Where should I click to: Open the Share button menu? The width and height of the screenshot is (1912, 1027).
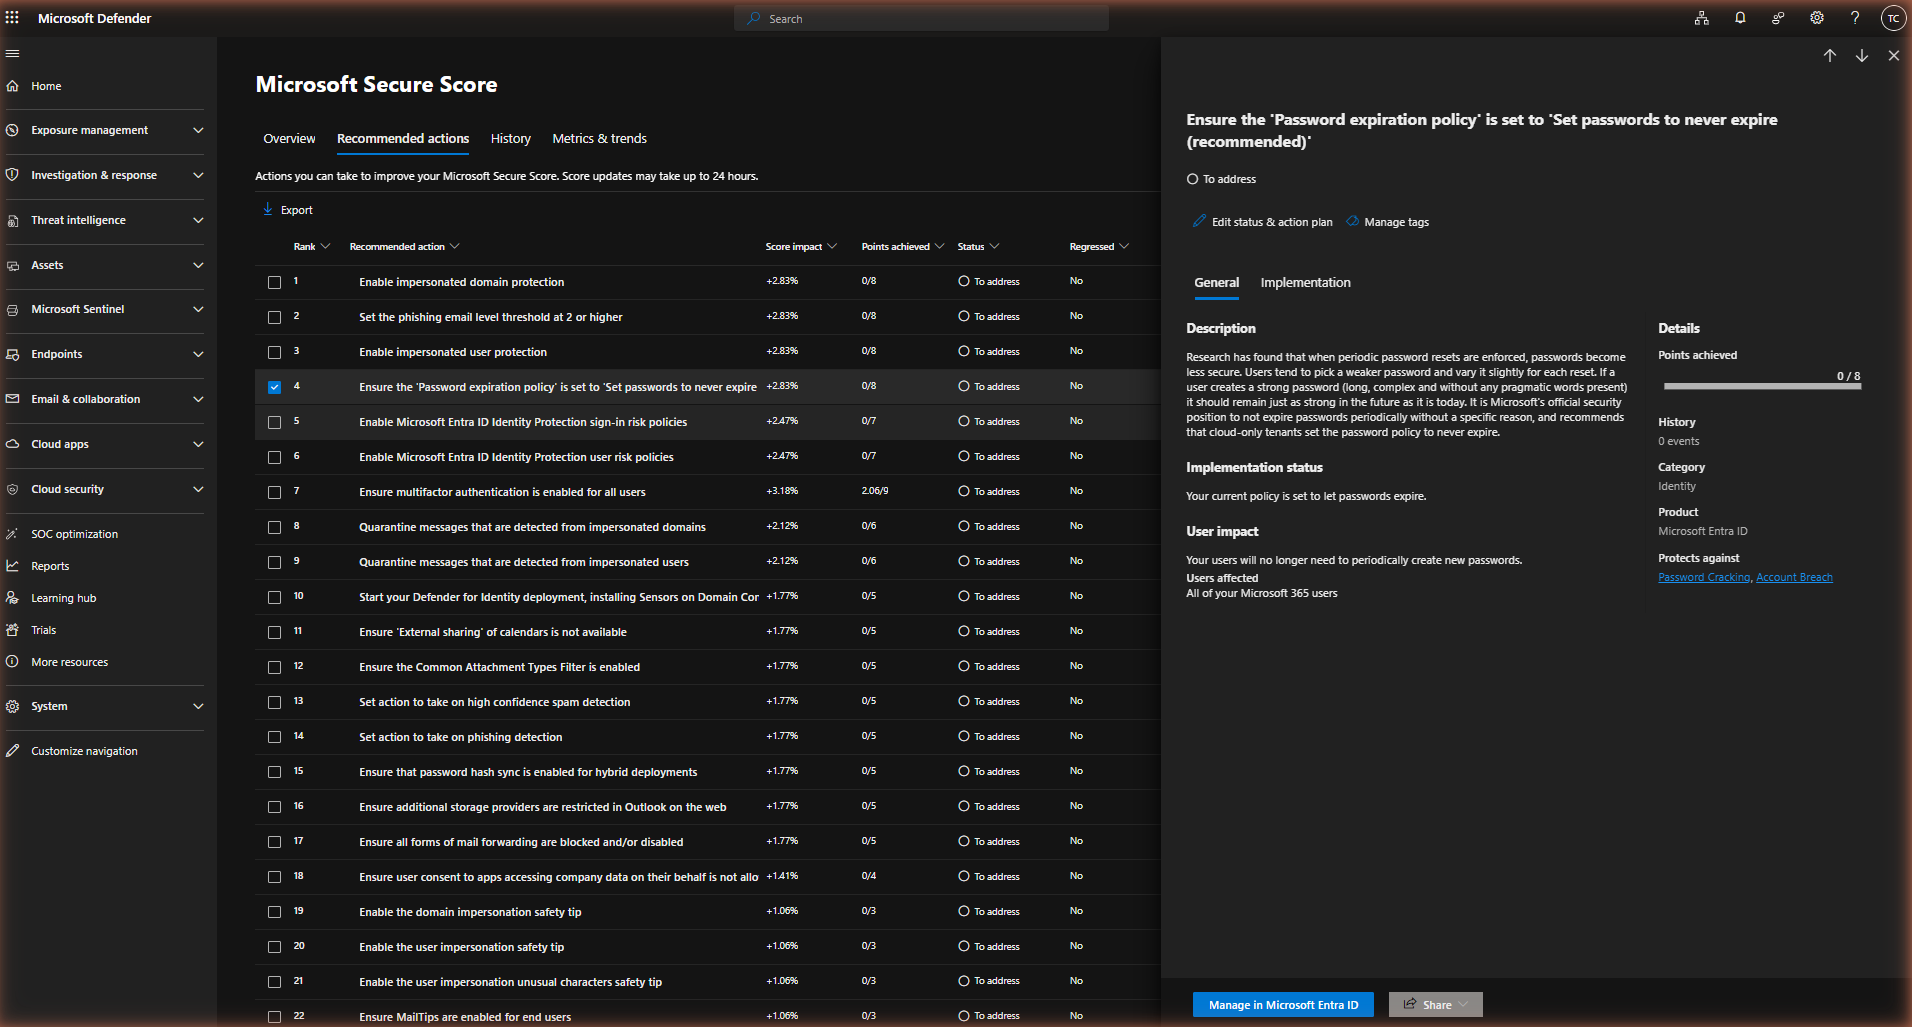pyautogui.click(x=1435, y=1005)
